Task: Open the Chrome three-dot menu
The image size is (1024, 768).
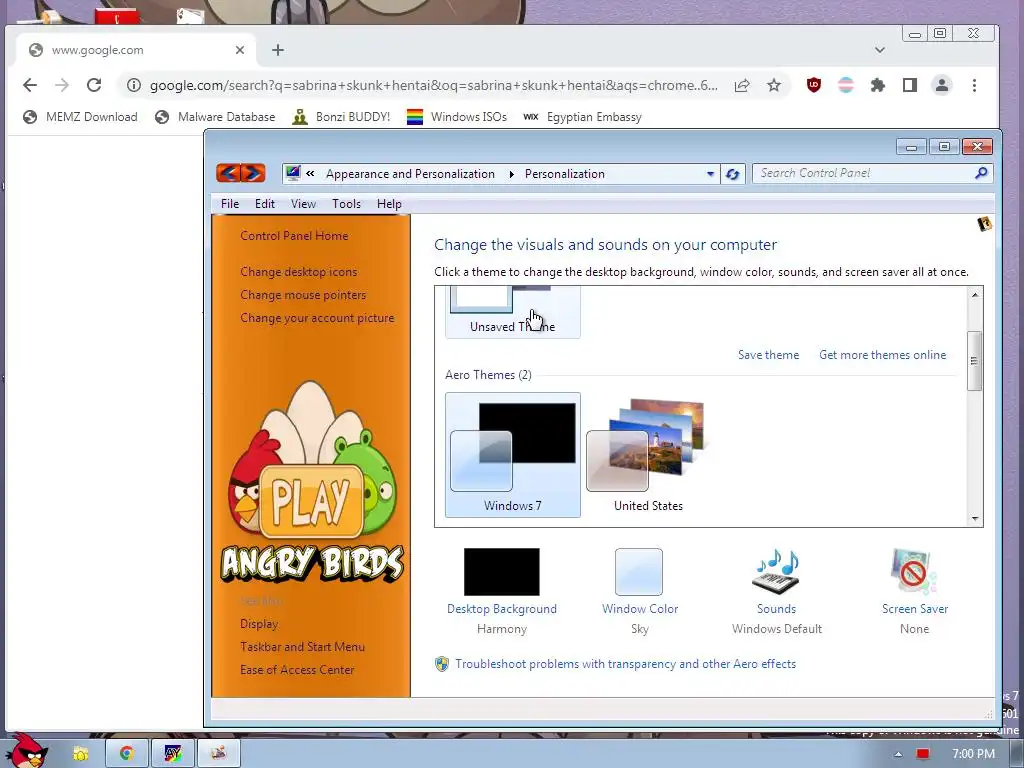Action: (974, 85)
